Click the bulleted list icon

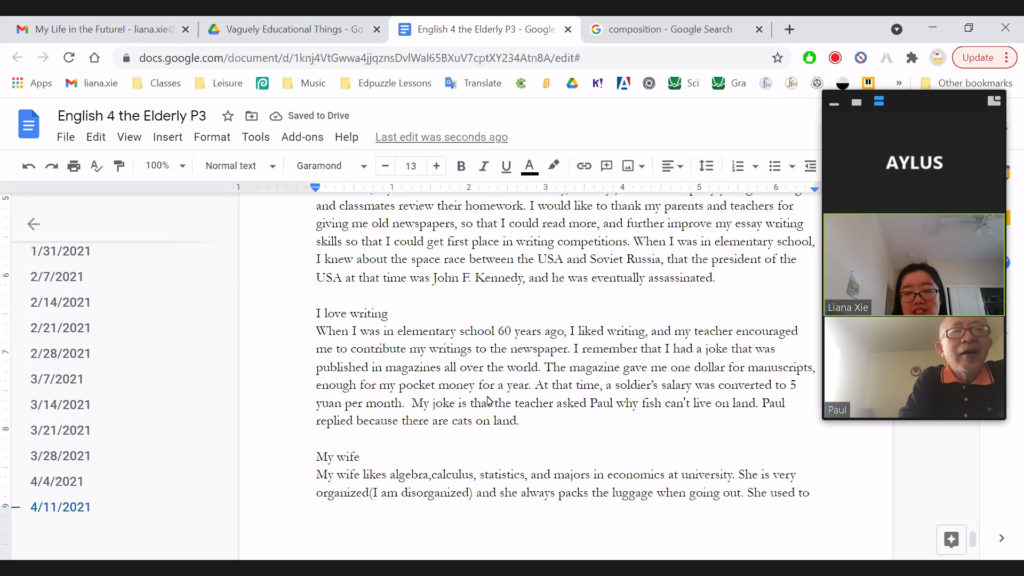tap(775, 166)
